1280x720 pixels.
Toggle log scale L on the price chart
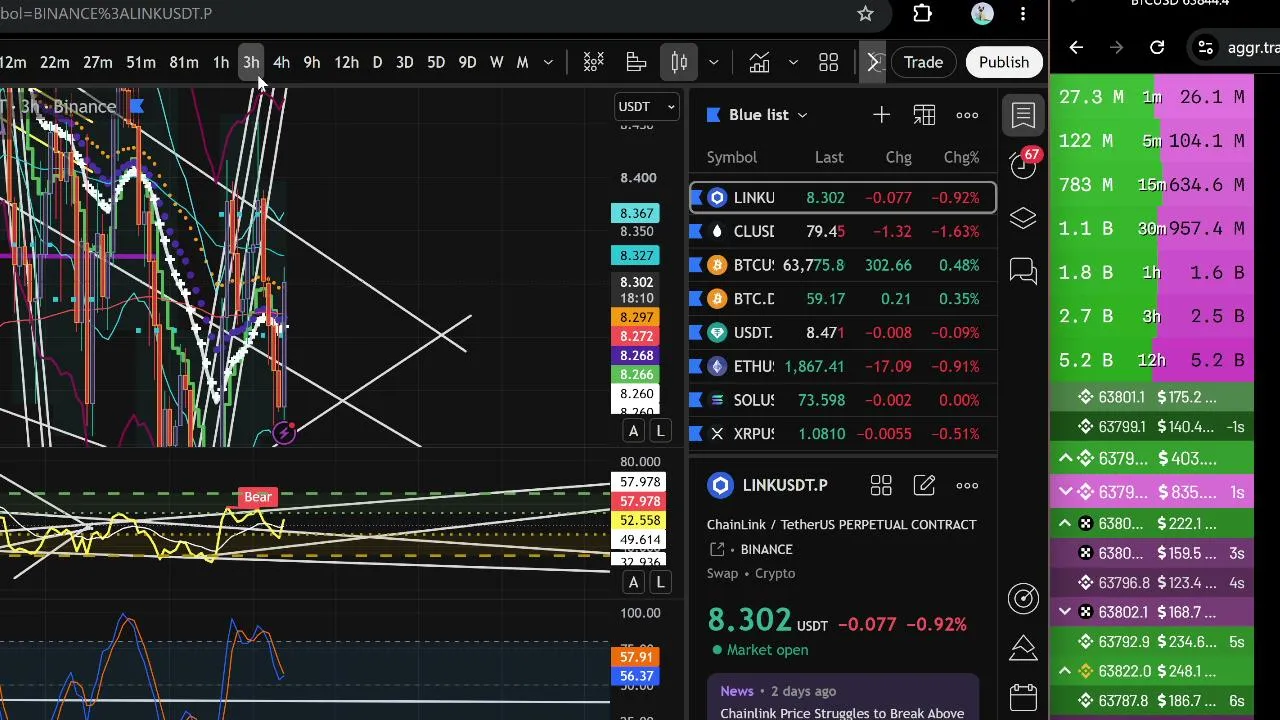660,431
